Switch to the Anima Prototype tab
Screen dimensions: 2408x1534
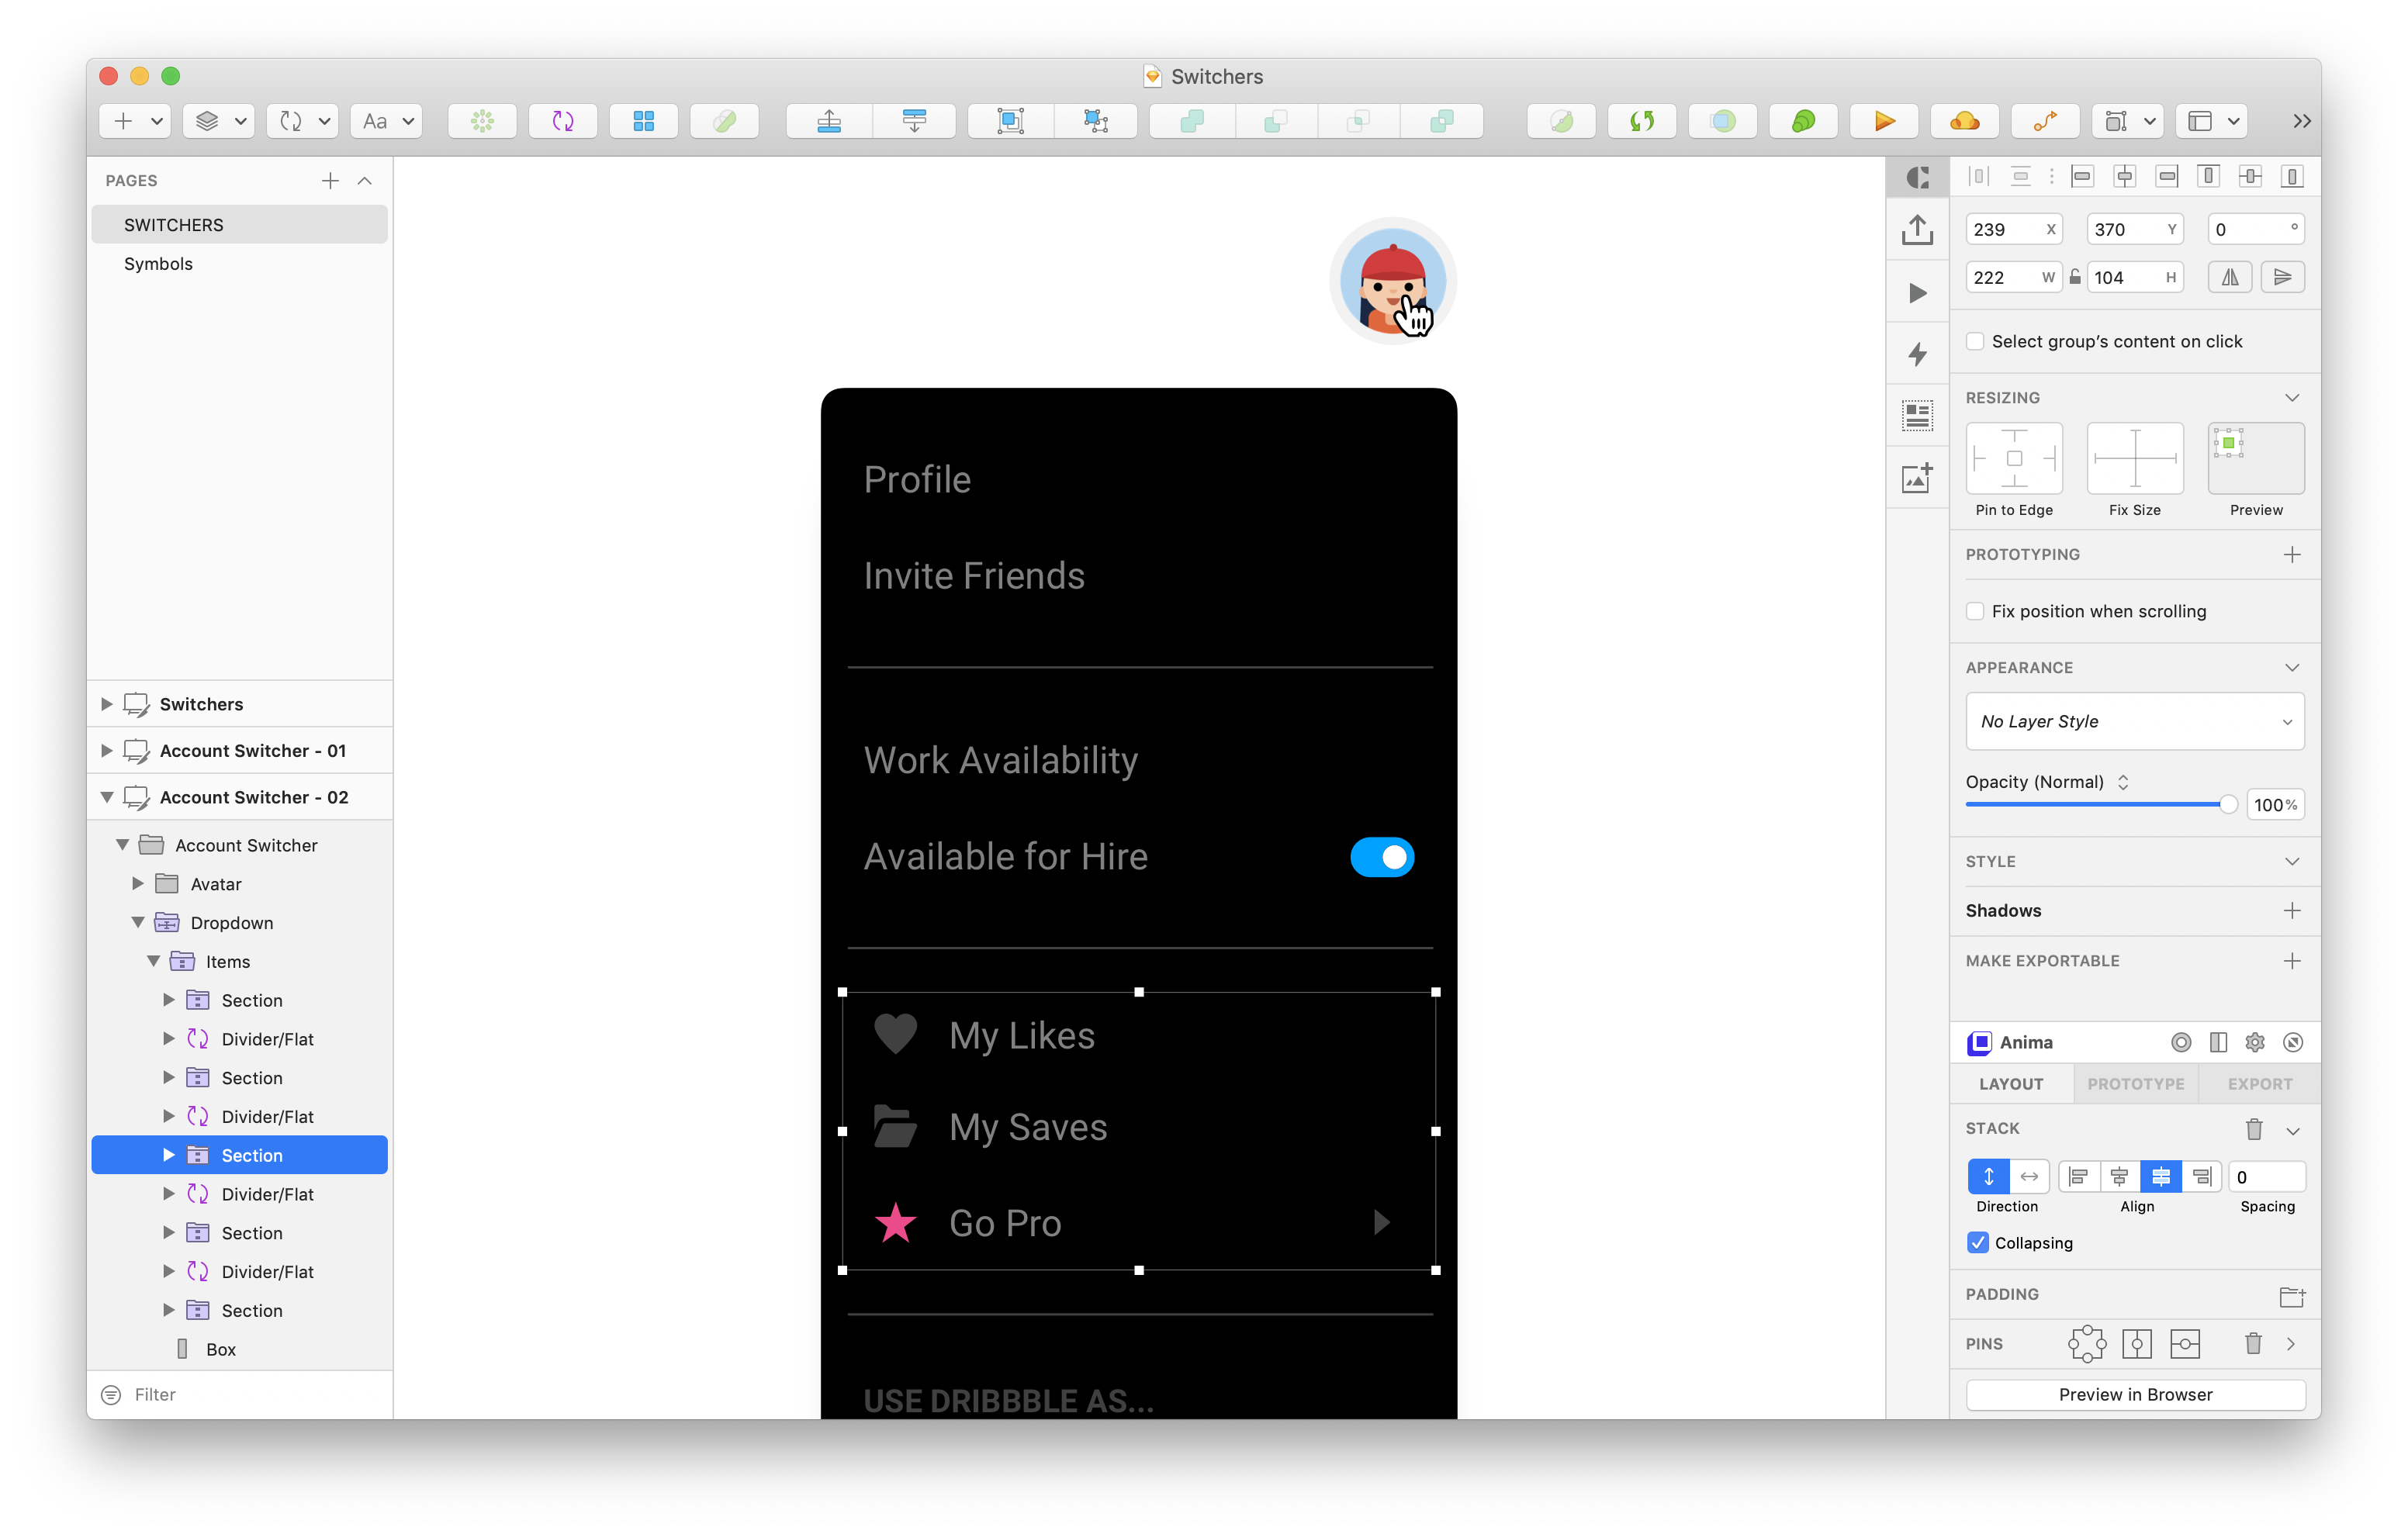point(2135,1084)
